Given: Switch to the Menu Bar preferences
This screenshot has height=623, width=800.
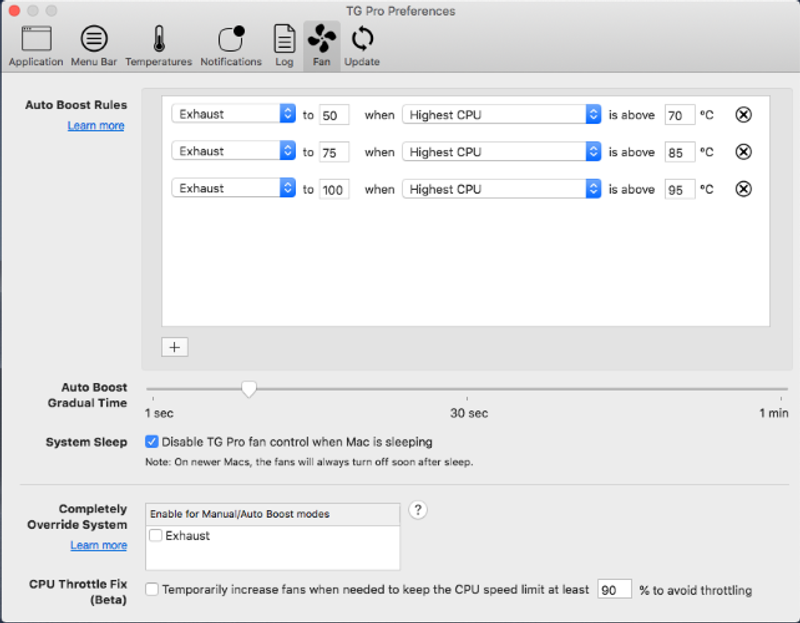Looking at the screenshot, I should pyautogui.click(x=94, y=47).
